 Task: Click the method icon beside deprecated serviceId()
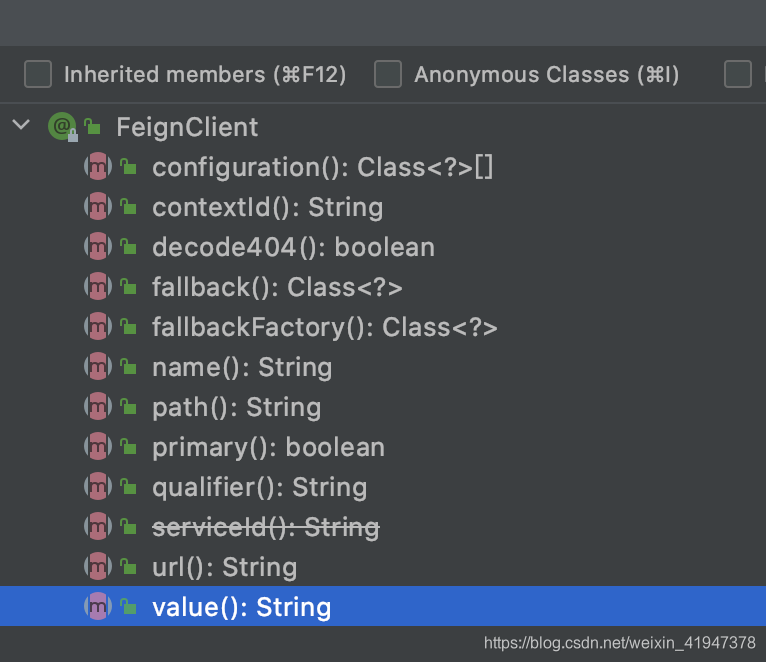(98, 527)
